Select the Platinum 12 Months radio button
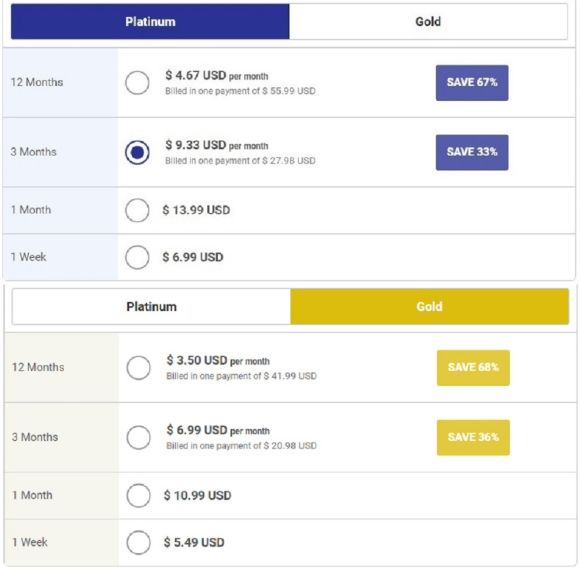 (x=137, y=82)
